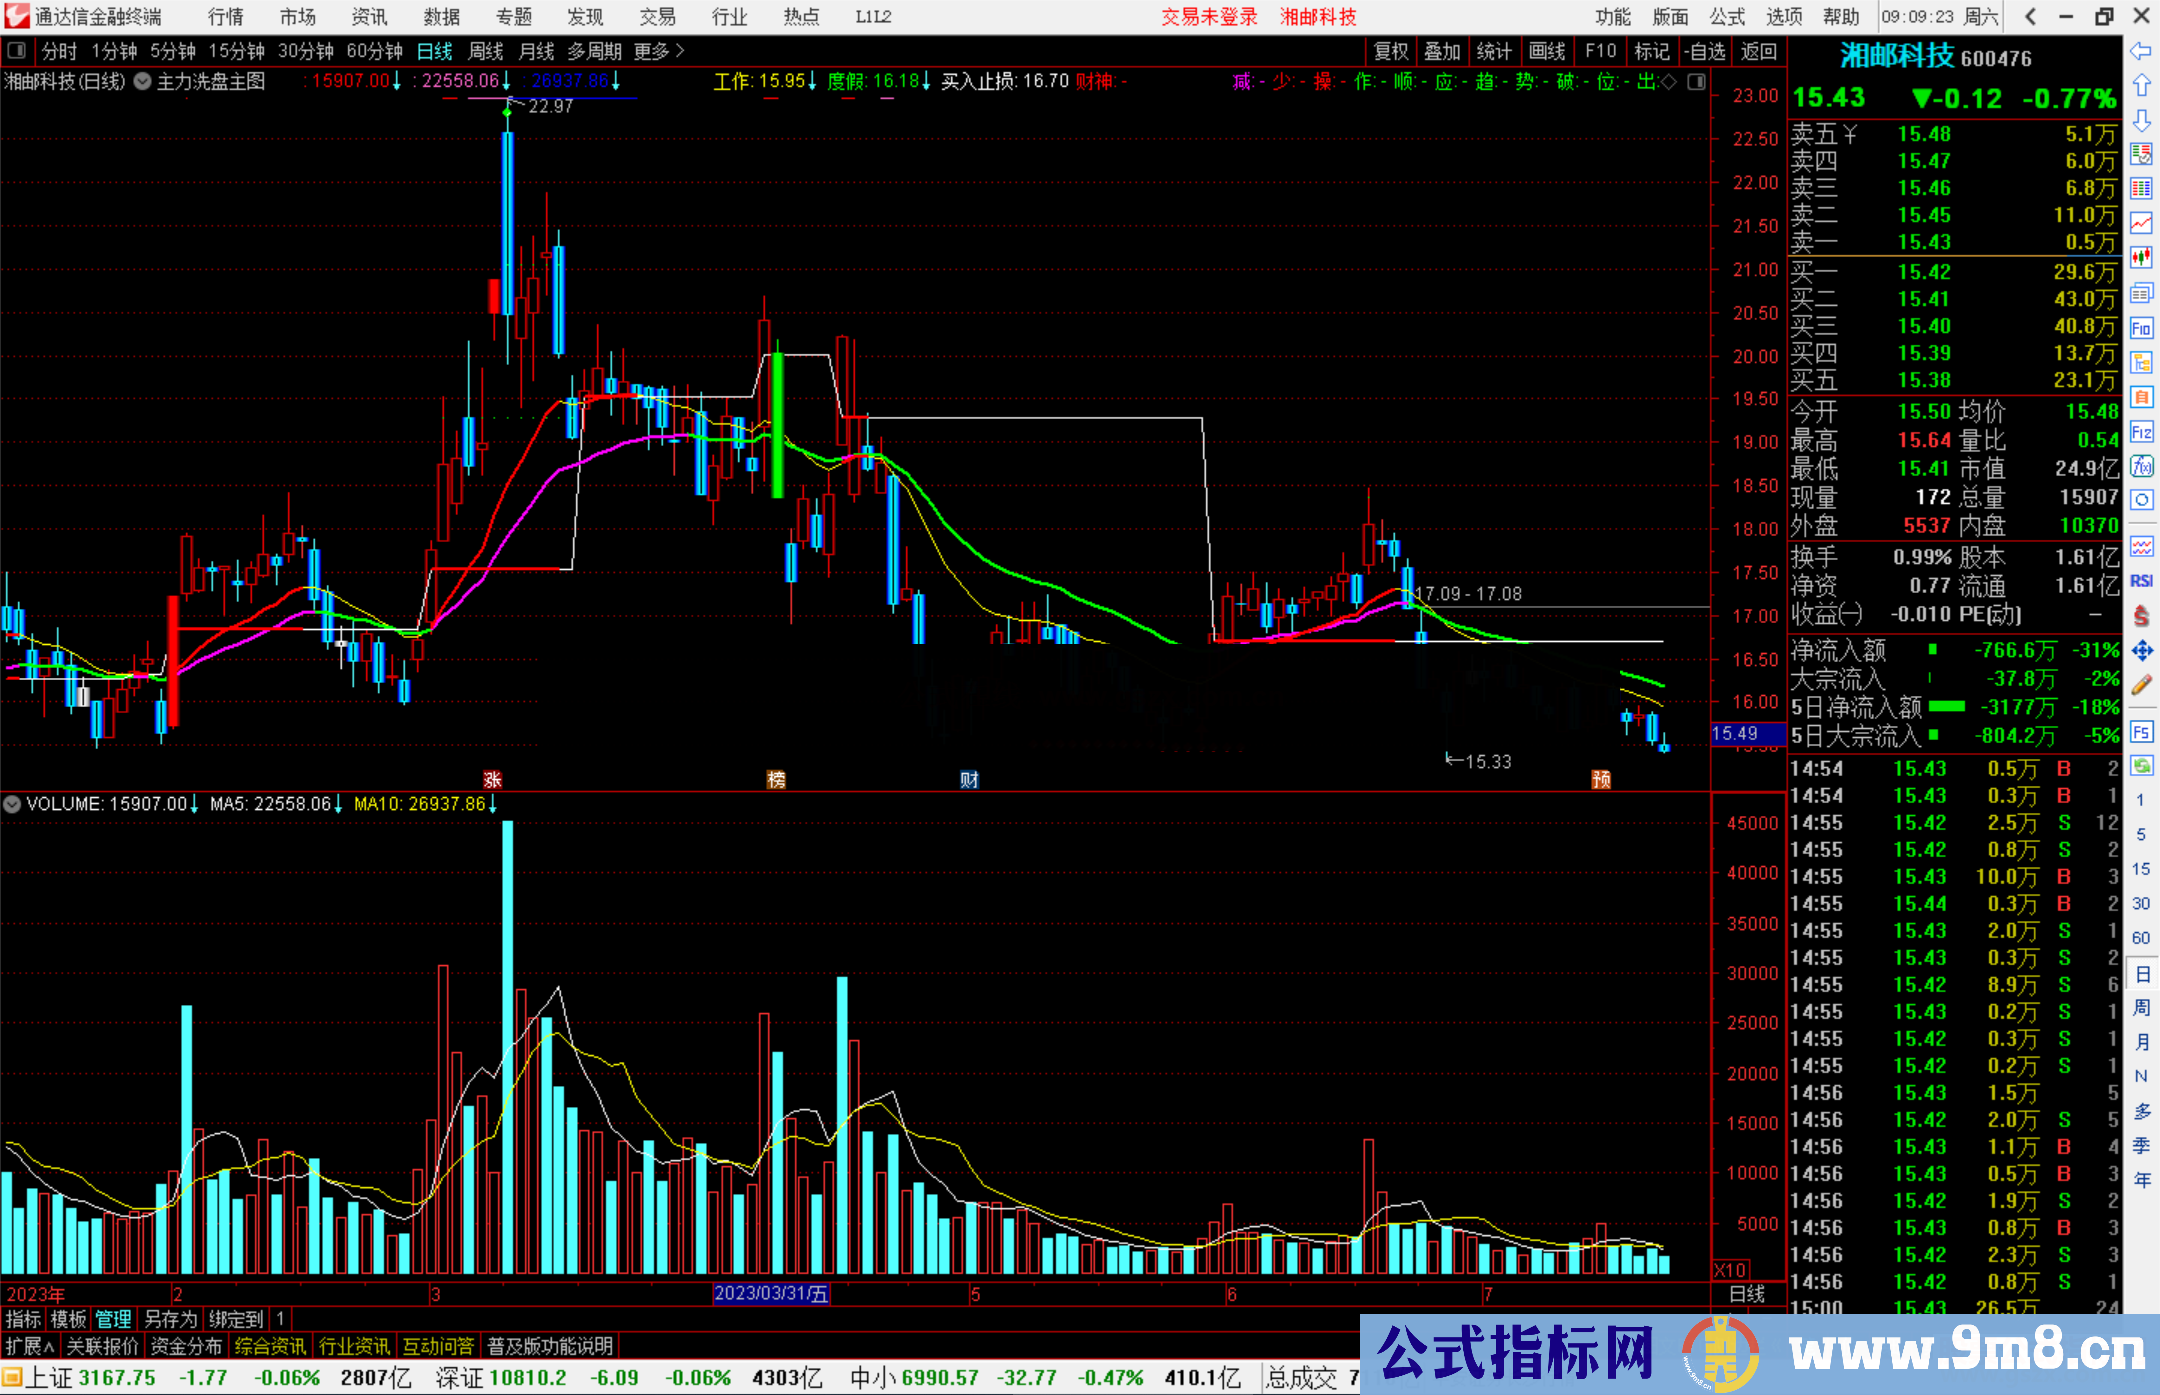Toggle the 主力洗盘主图 indicator circle icon
The width and height of the screenshot is (2160, 1395).
(x=143, y=82)
